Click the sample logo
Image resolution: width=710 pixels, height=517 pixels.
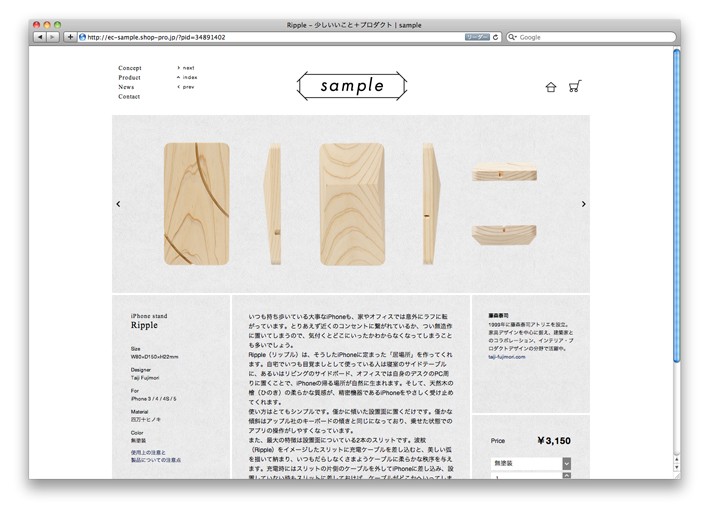(352, 86)
